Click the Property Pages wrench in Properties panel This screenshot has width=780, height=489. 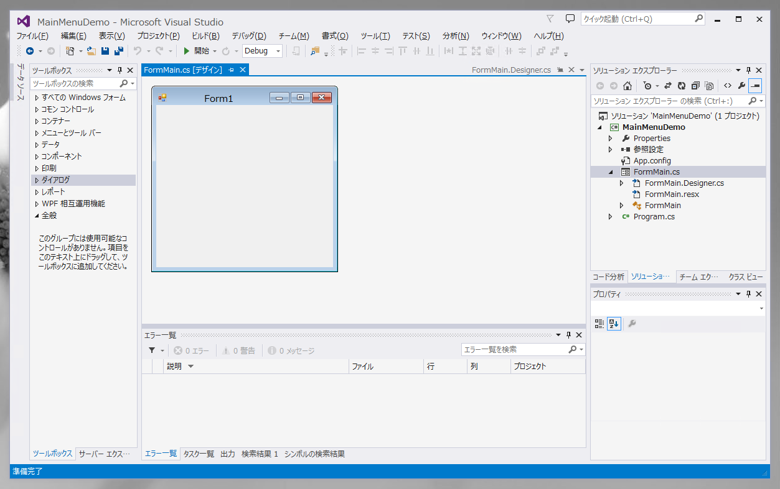pos(632,324)
